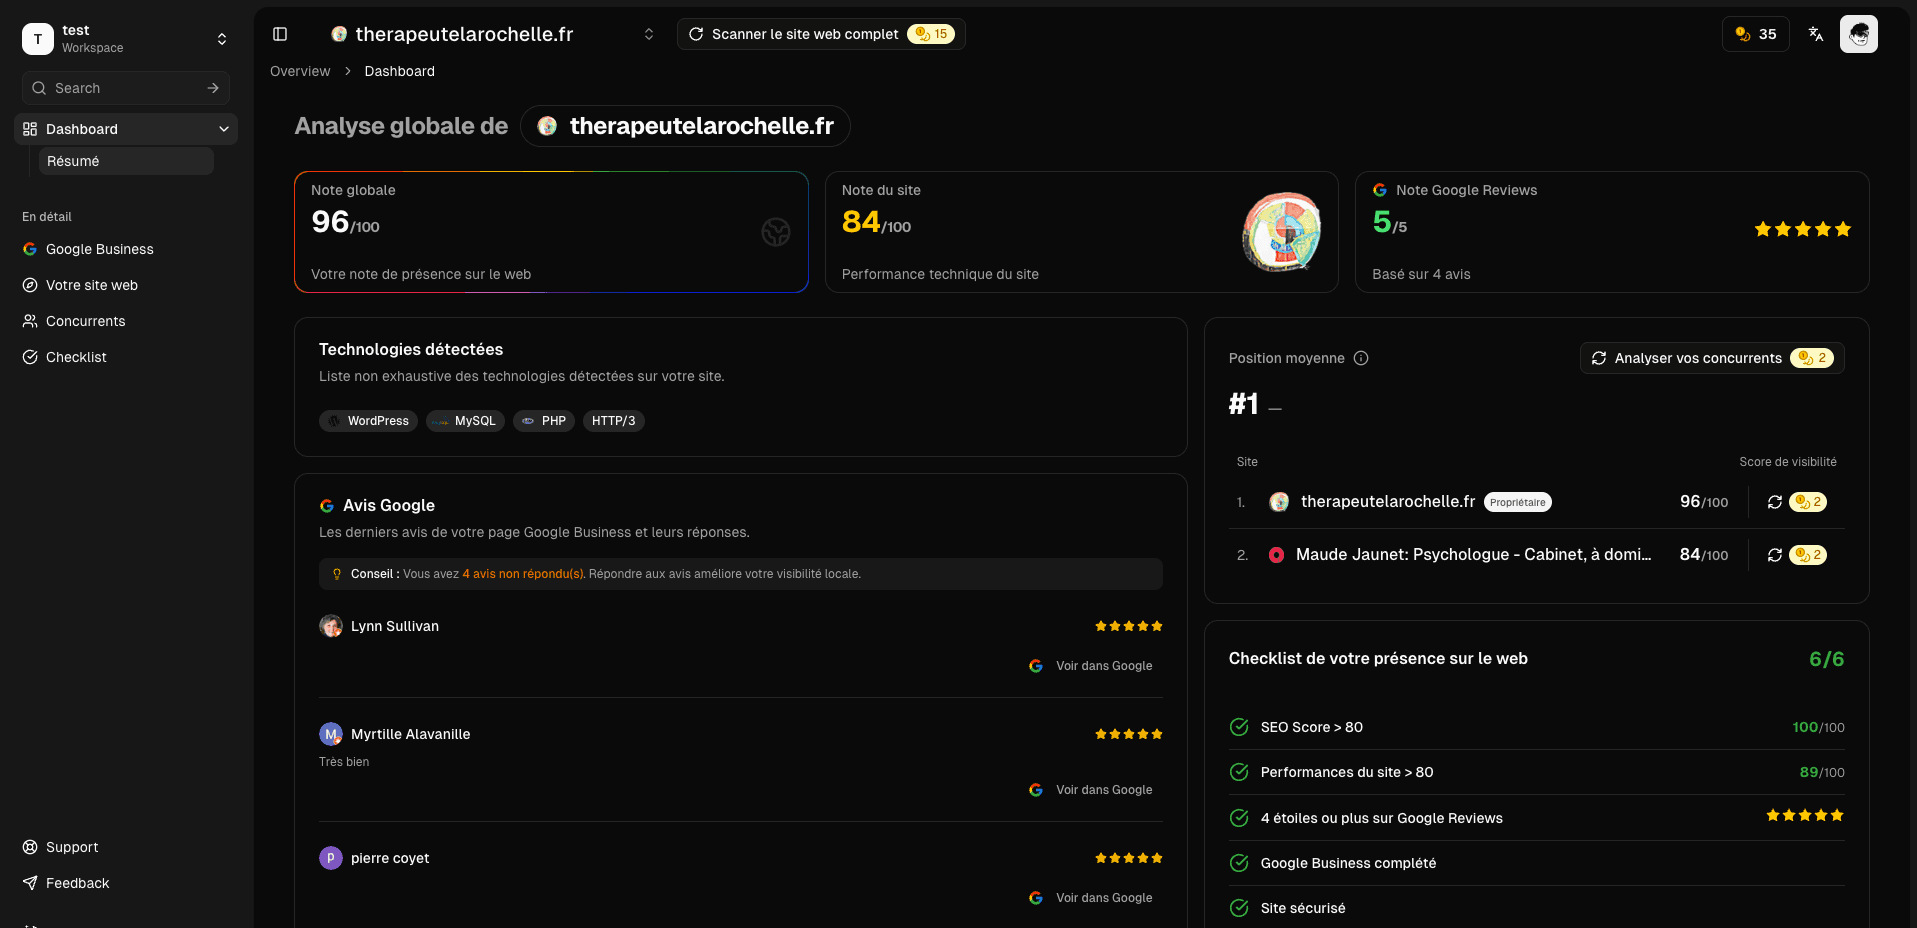Refresh the score for therapeutelarochelle.fr in rankings
The height and width of the screenshot is (928, 1917).
[x=1775, y=502]
